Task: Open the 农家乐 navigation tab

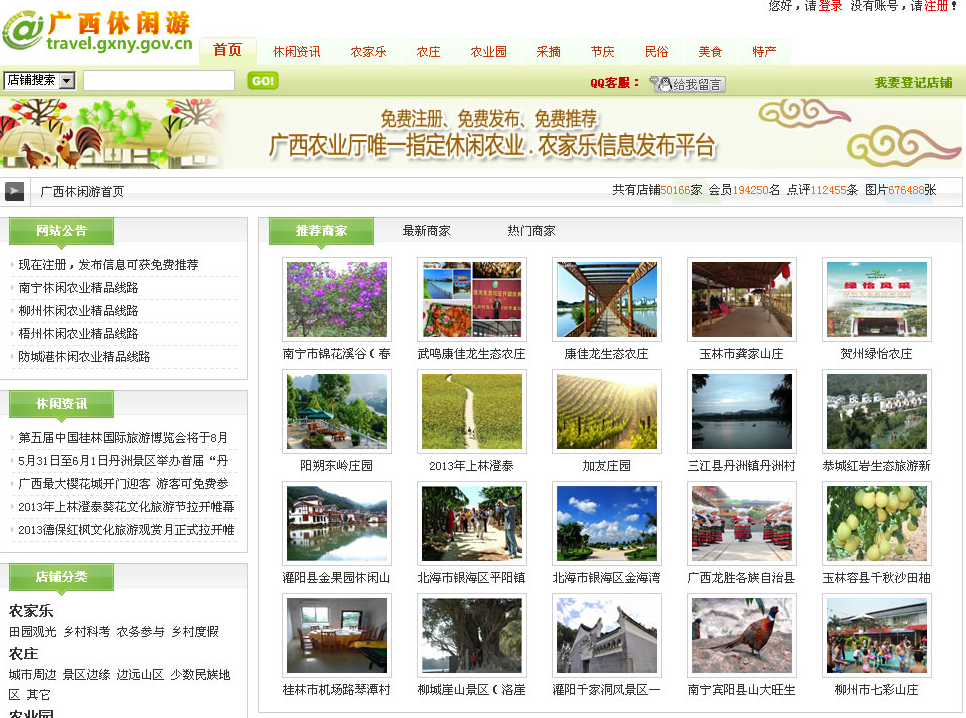Action: (x=368, y=52)
